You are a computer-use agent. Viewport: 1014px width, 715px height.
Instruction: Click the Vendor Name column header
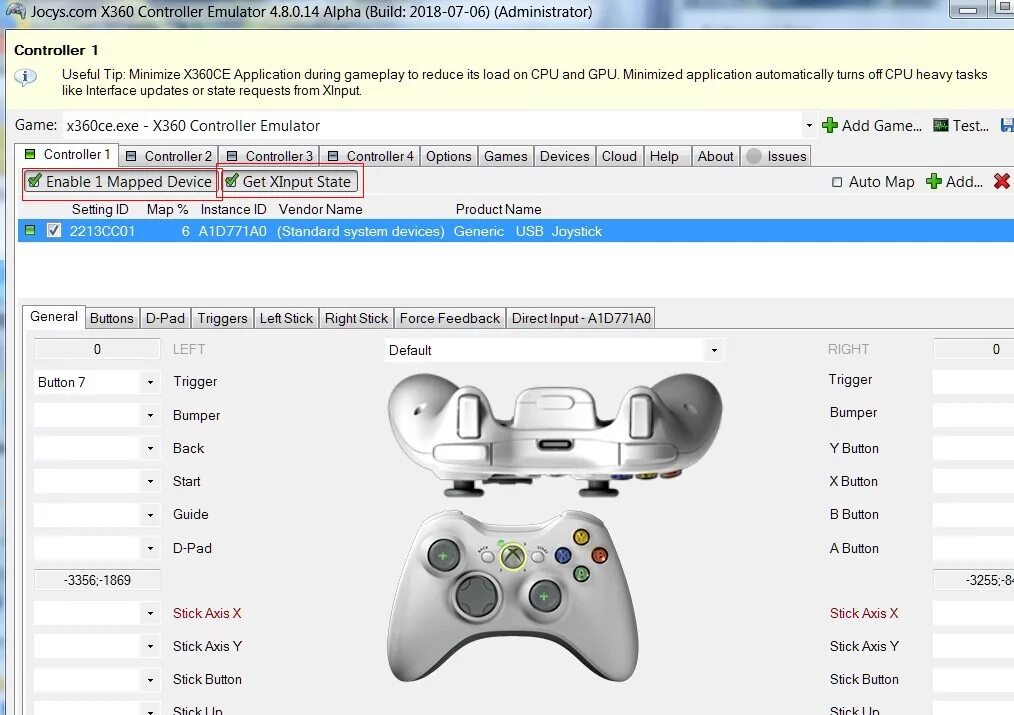320,209
